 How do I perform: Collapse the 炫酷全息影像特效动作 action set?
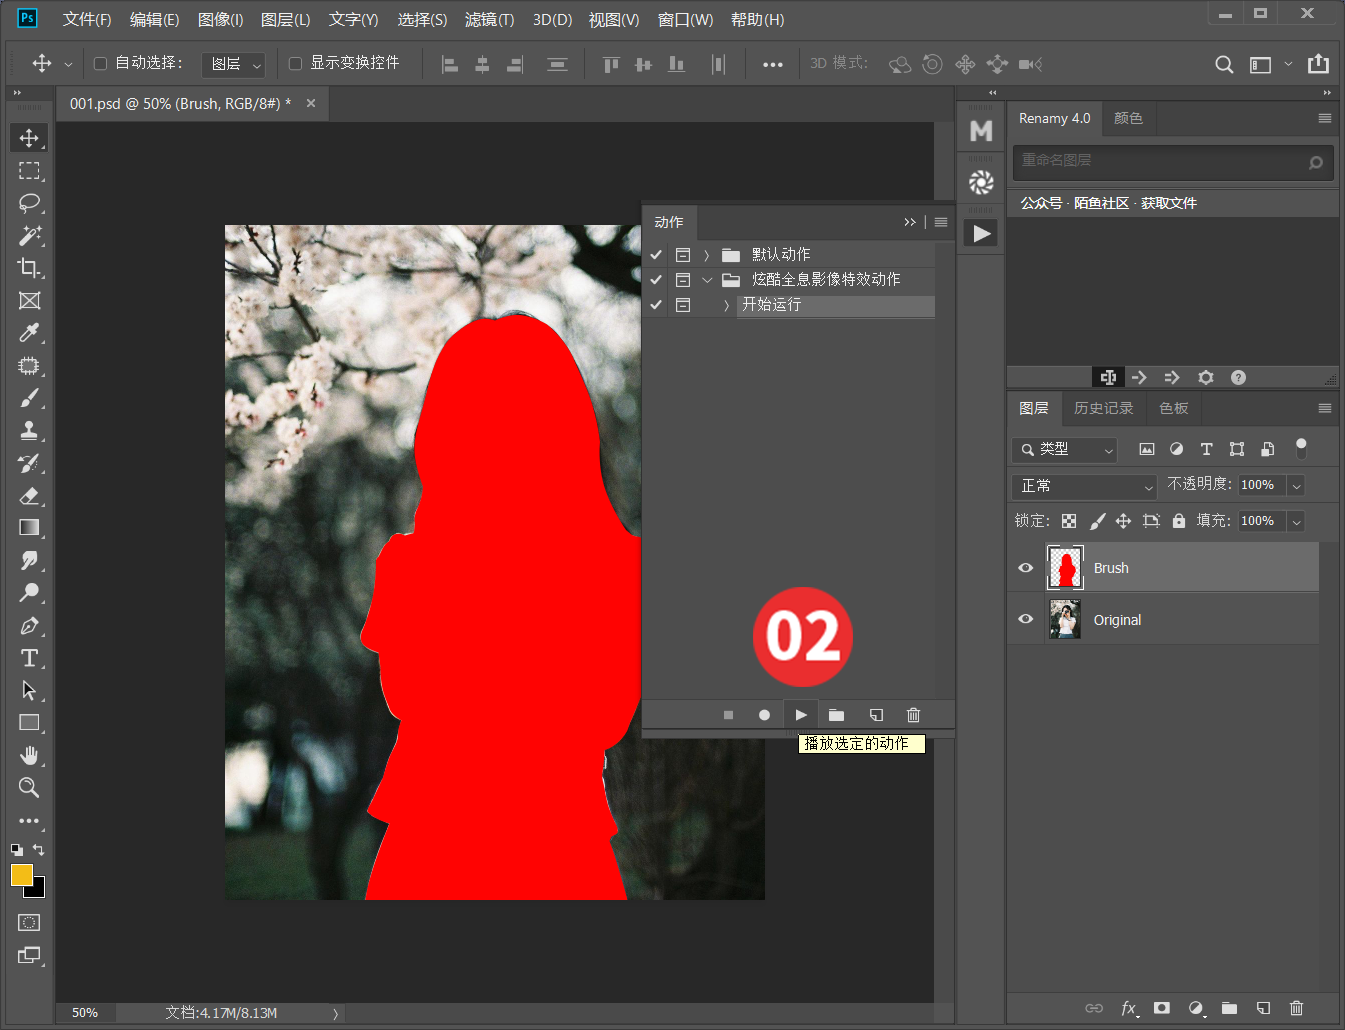pos(707,280)
